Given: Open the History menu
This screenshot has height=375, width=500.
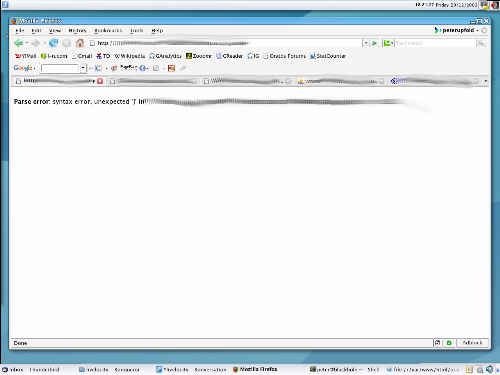Looking at the screenshot, I should click(77, 31).
